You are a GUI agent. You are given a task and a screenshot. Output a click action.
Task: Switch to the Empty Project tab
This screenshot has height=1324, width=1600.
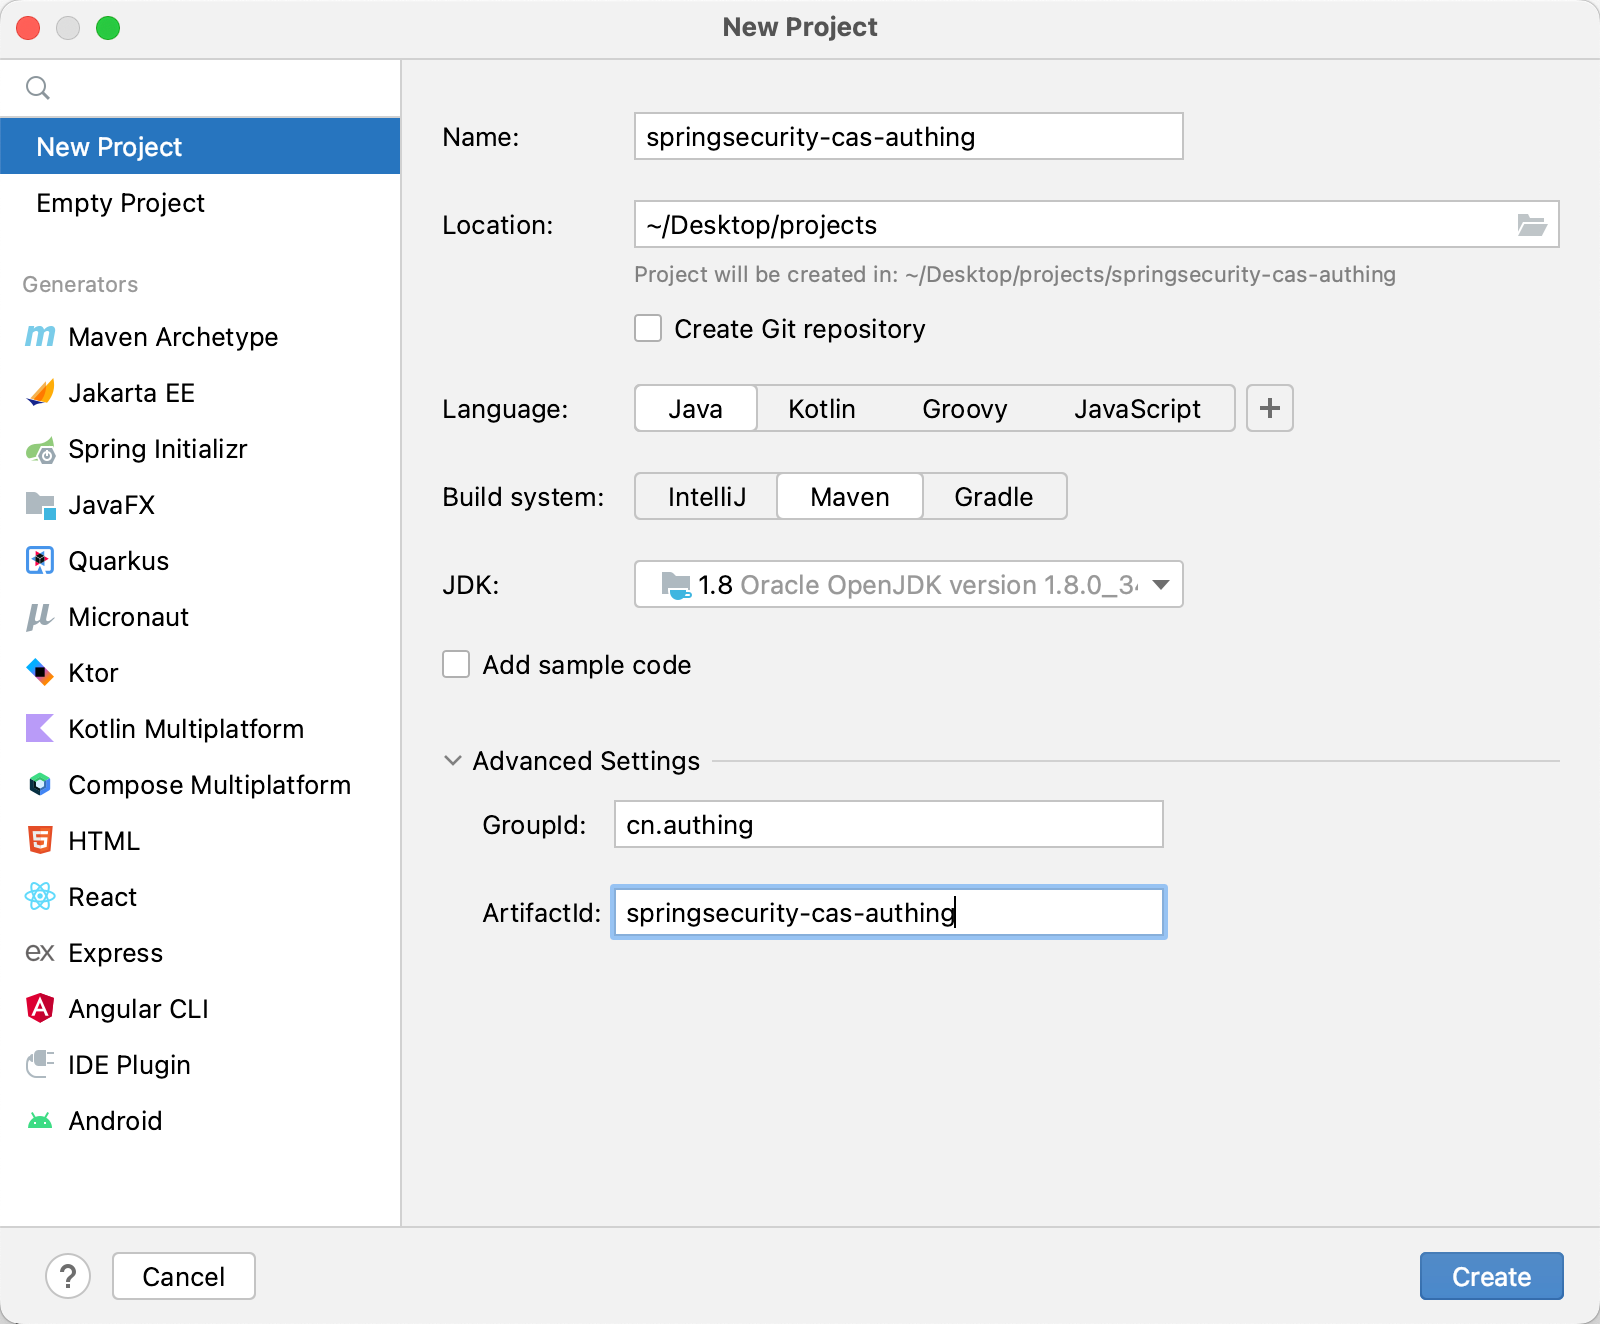point(120,203)
